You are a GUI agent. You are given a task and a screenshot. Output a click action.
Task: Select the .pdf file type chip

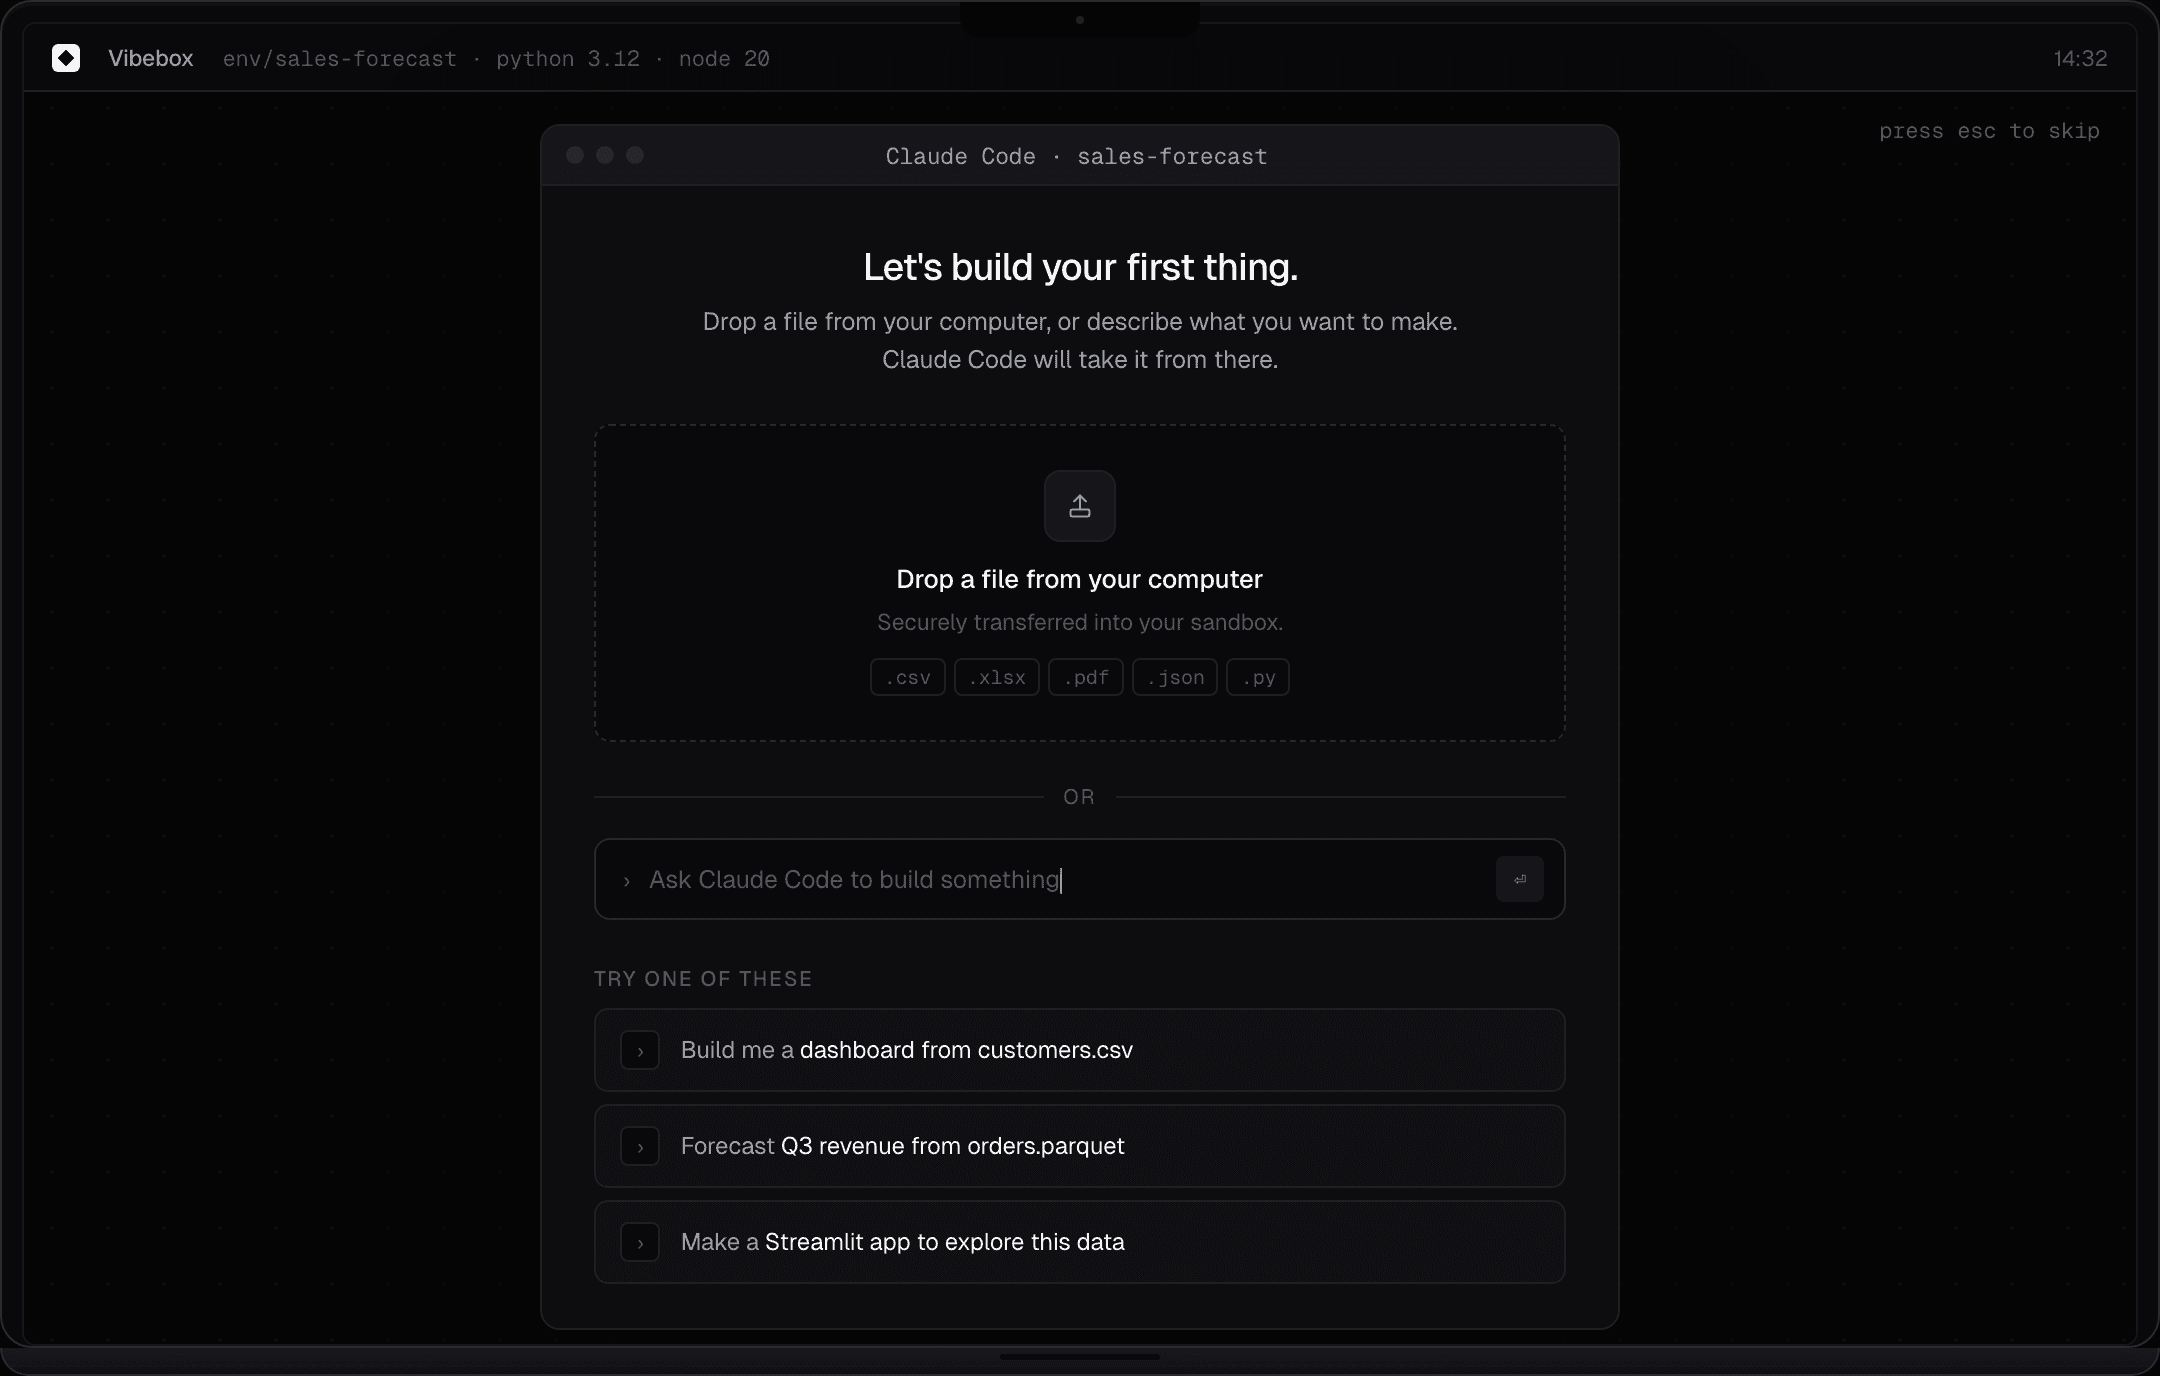[1085, 677]
